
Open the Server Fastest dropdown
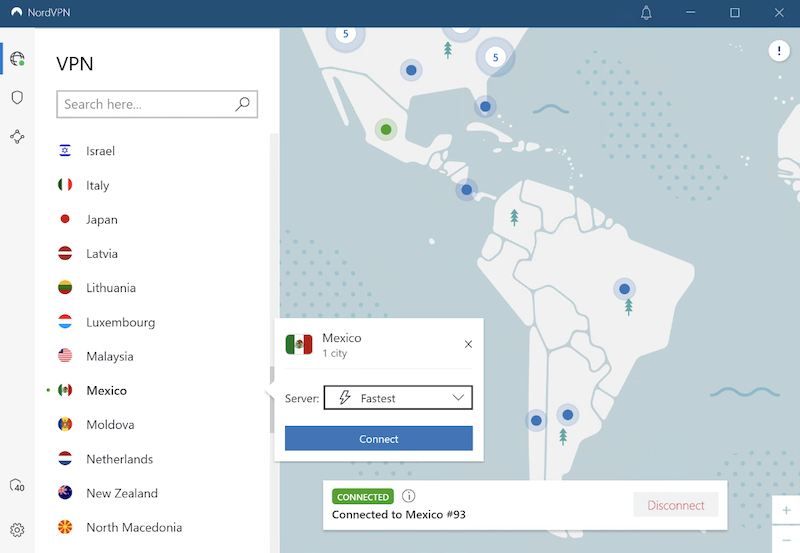pos(398,398)
